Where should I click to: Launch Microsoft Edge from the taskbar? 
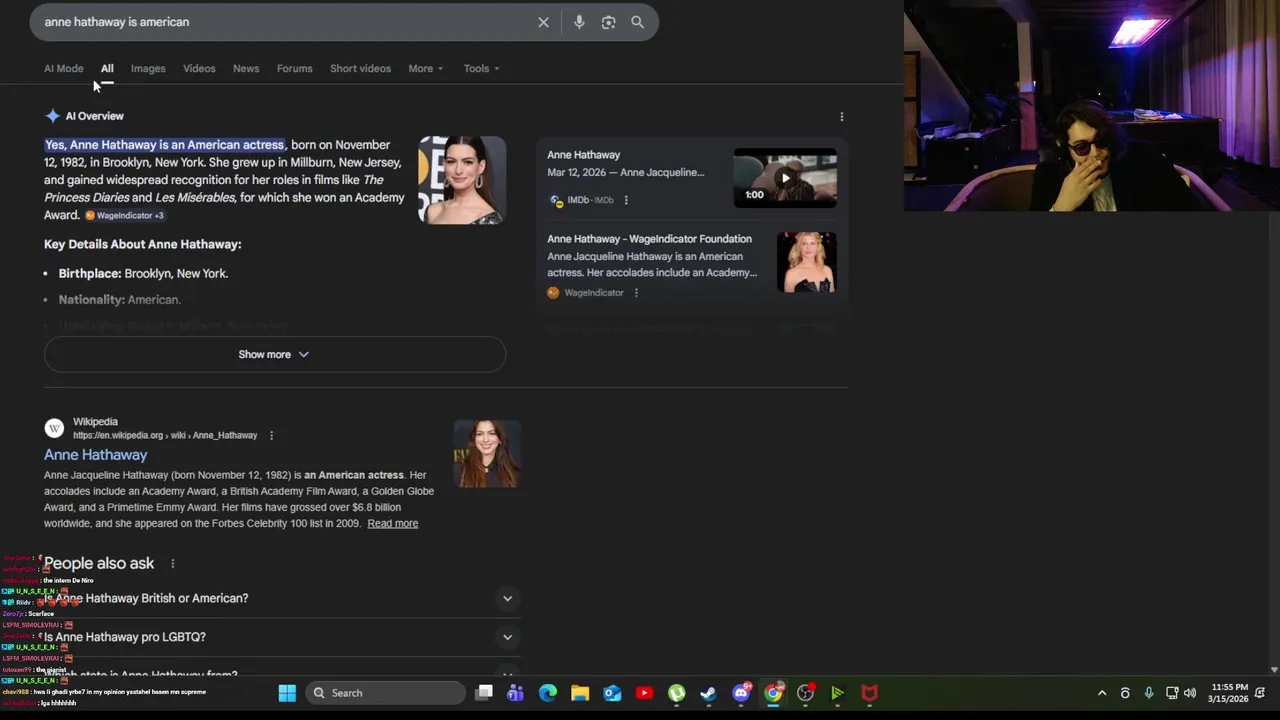pos(548,693)
